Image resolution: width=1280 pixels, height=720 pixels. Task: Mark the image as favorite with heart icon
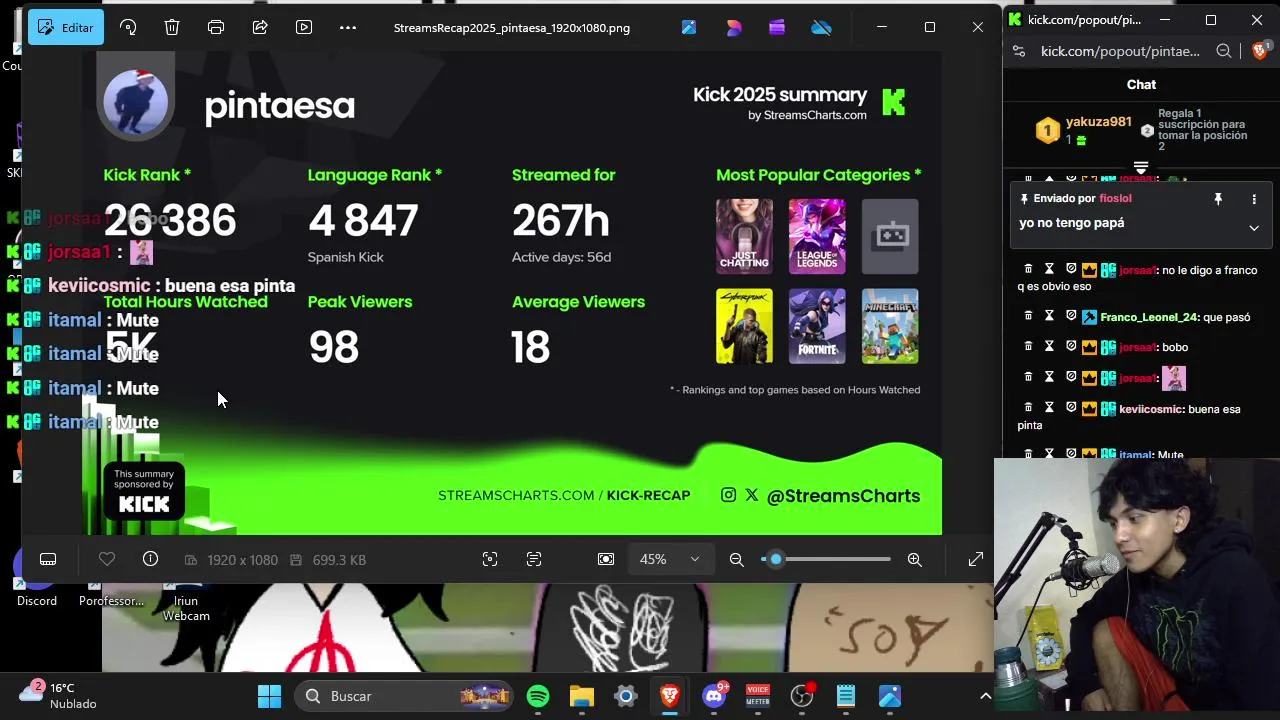107,559
